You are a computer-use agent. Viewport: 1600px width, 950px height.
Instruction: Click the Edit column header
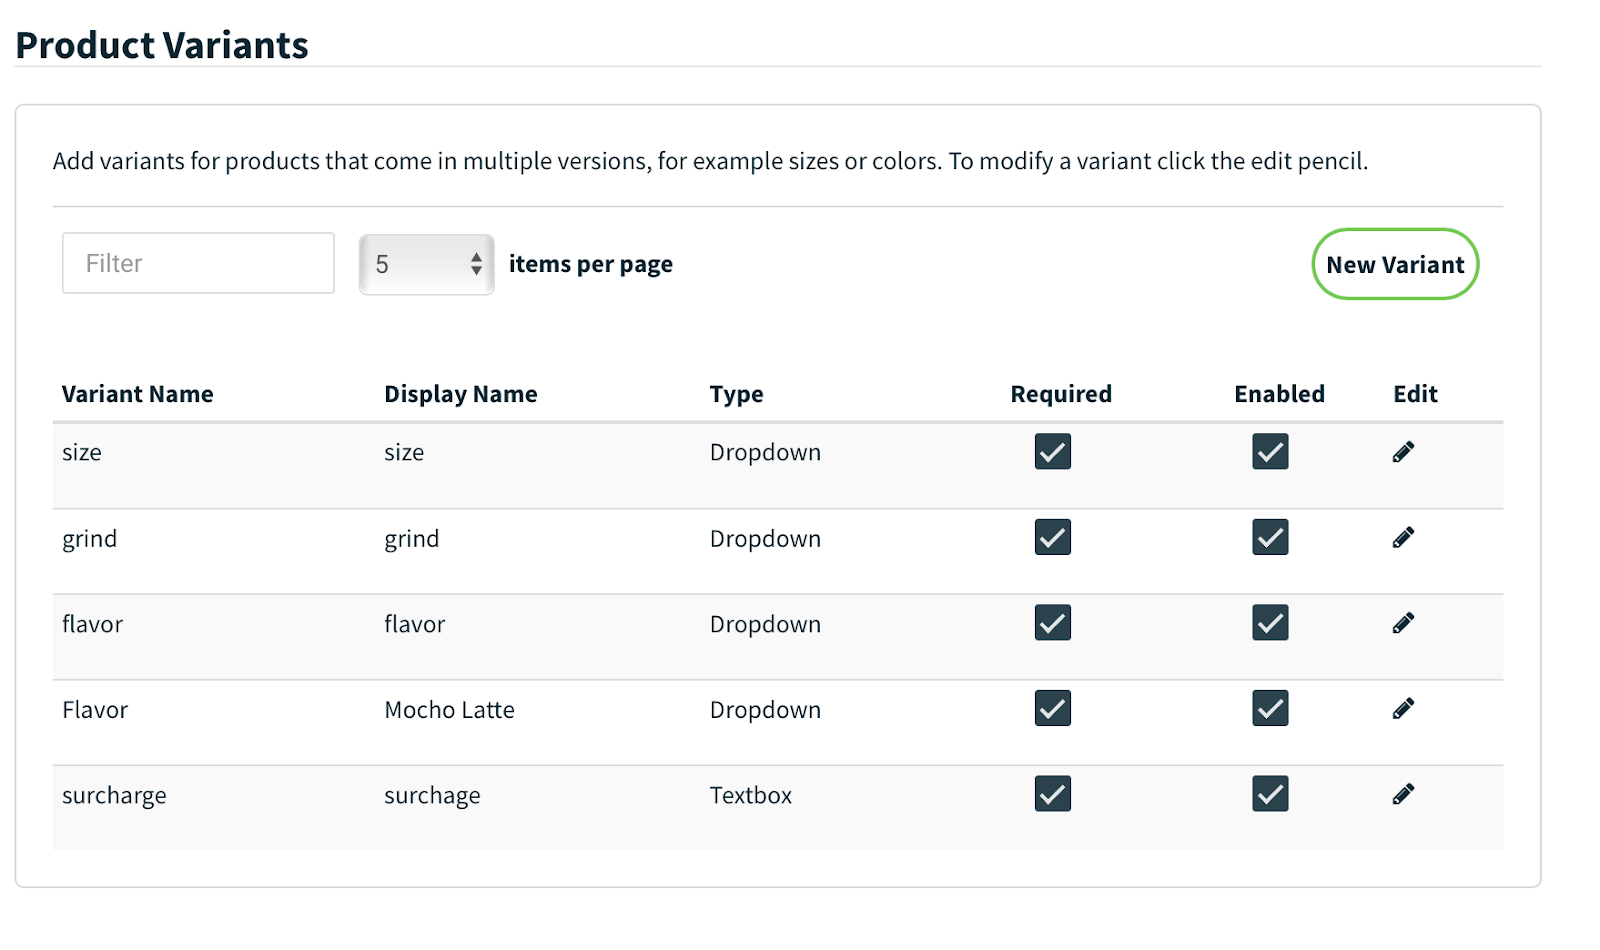point(1416,394)
